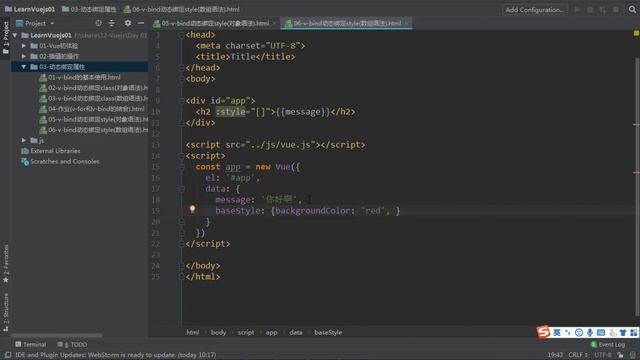
Task: Expand the js folder arrow
Action: pos(24,140)
